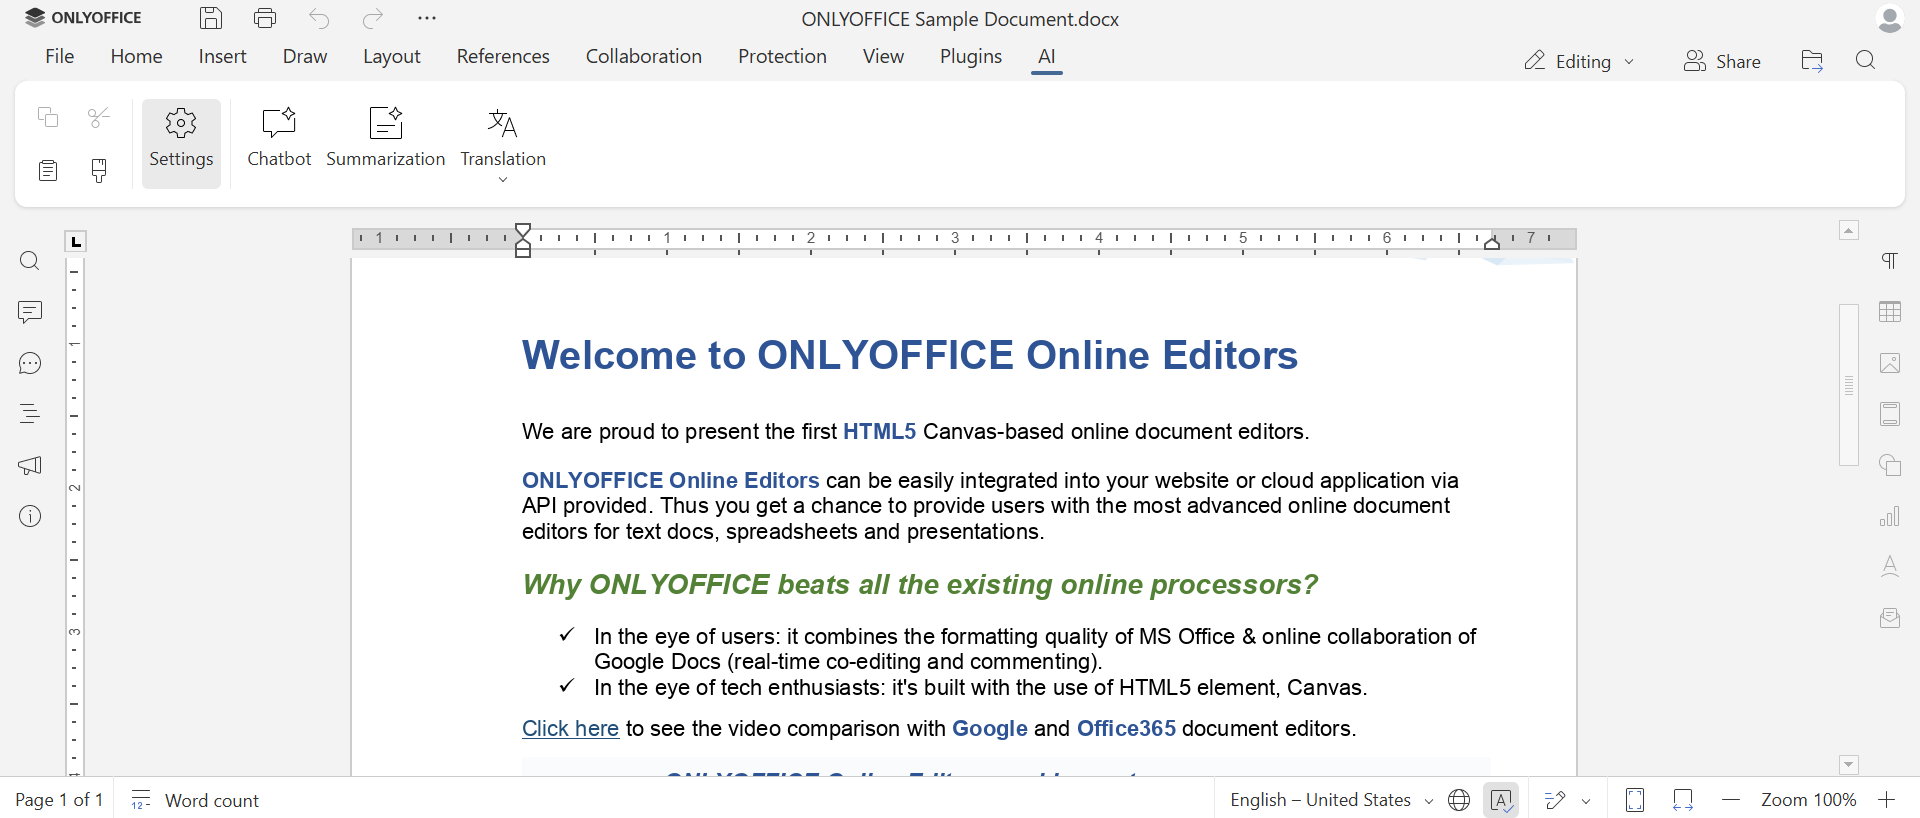Open the Find sidebar icon
1920x818 pixels.
30,261
